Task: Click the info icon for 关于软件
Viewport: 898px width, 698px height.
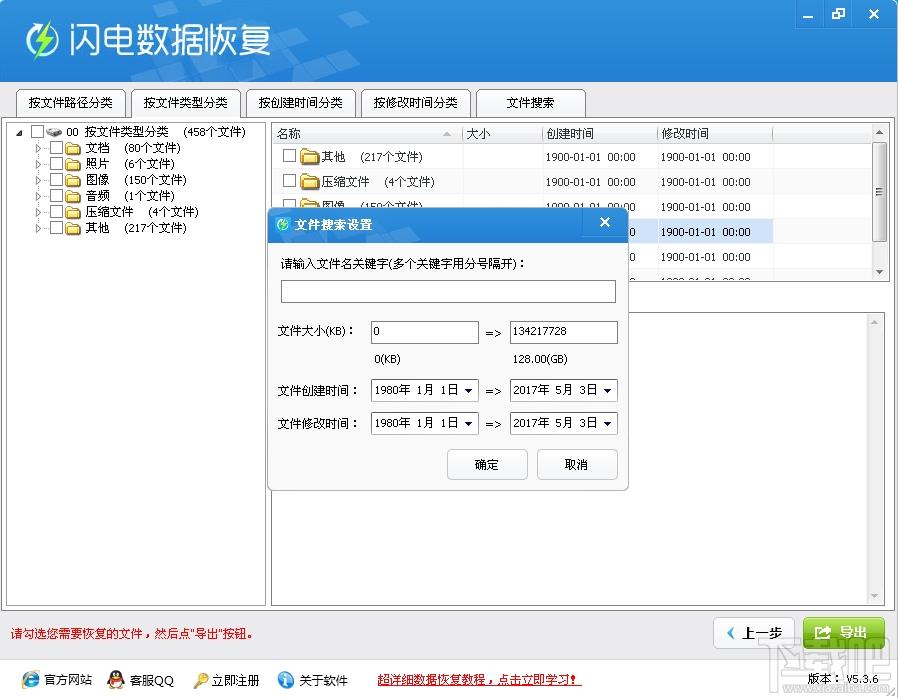Action: click(286, 680)
